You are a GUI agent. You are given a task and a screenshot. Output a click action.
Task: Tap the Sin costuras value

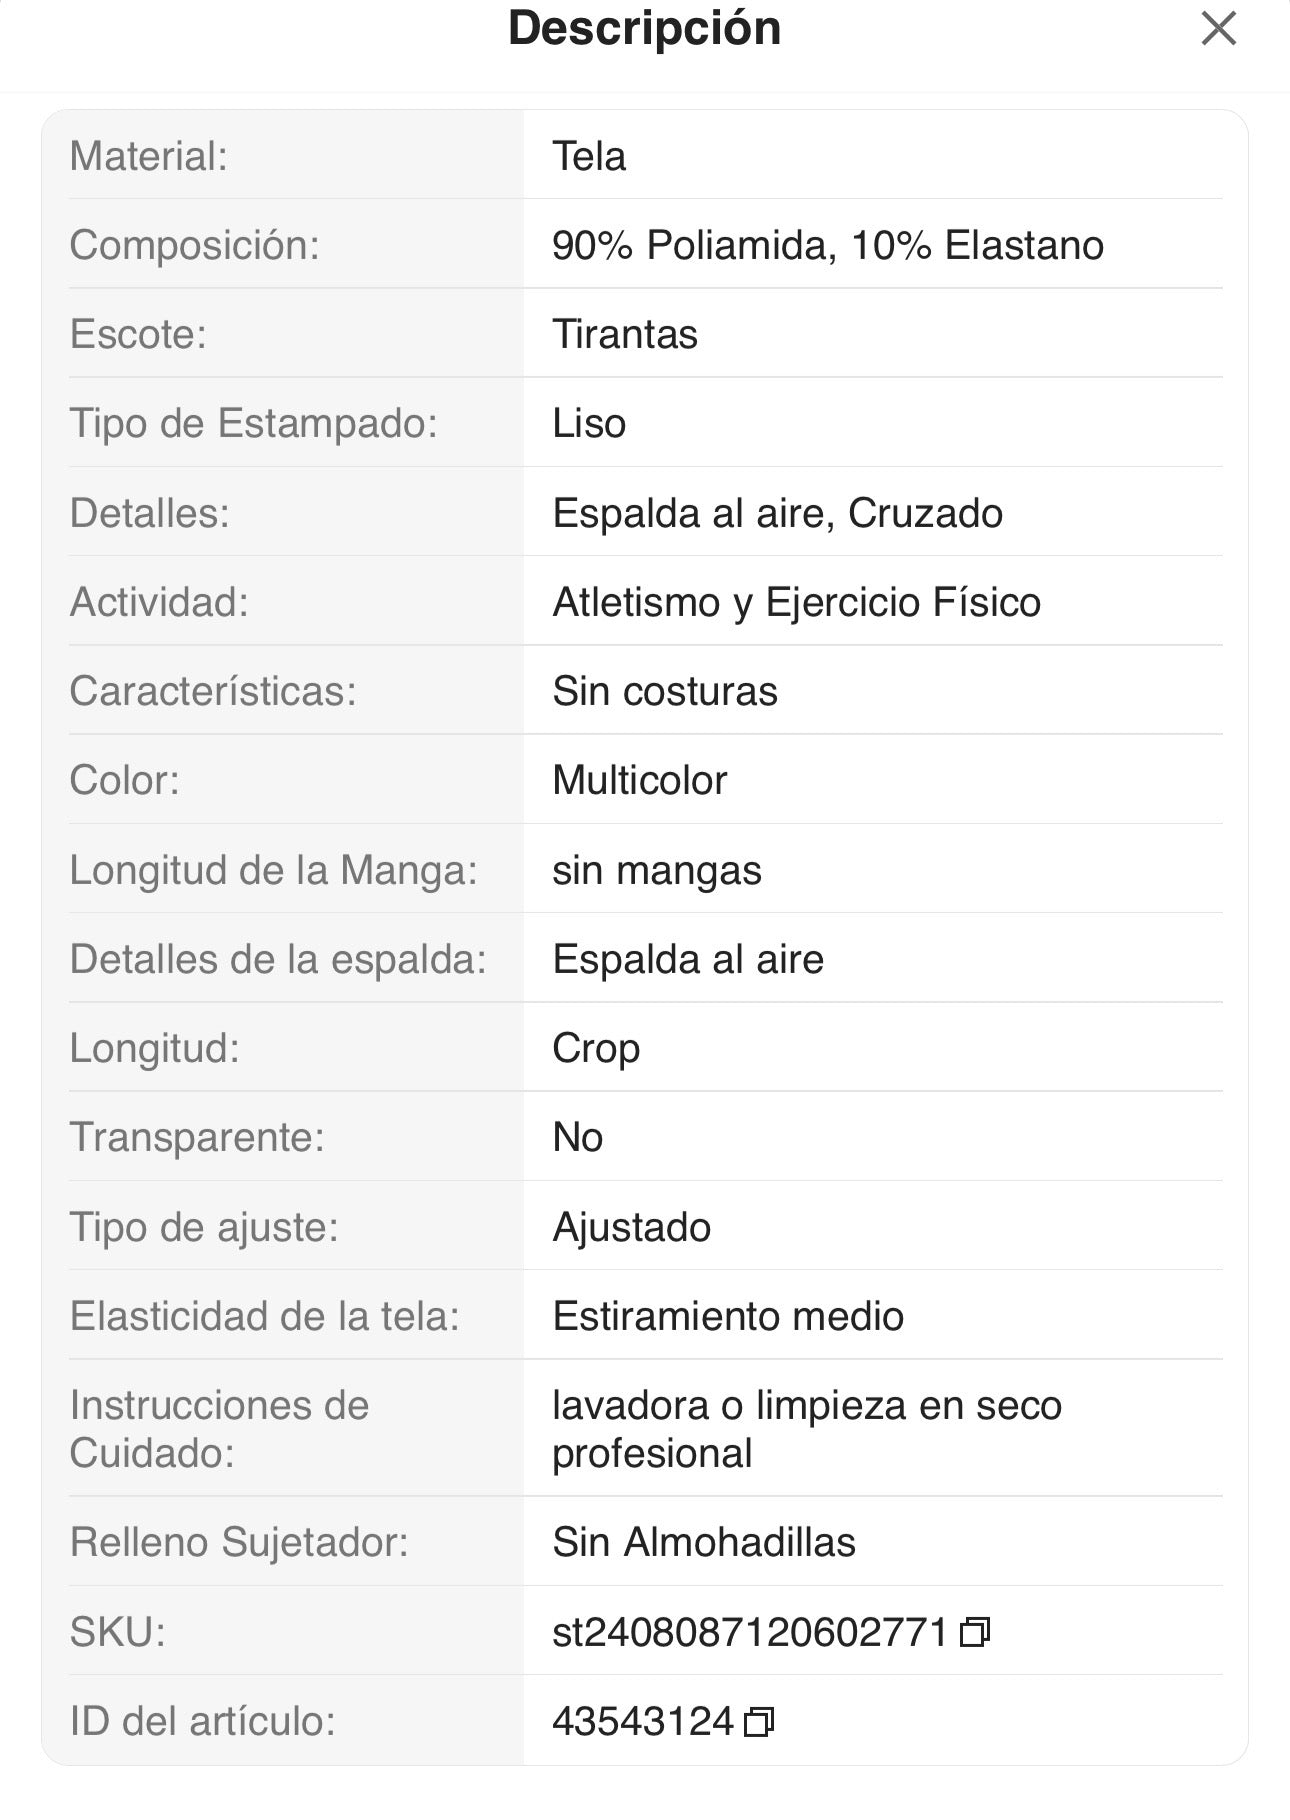point(665,692)
